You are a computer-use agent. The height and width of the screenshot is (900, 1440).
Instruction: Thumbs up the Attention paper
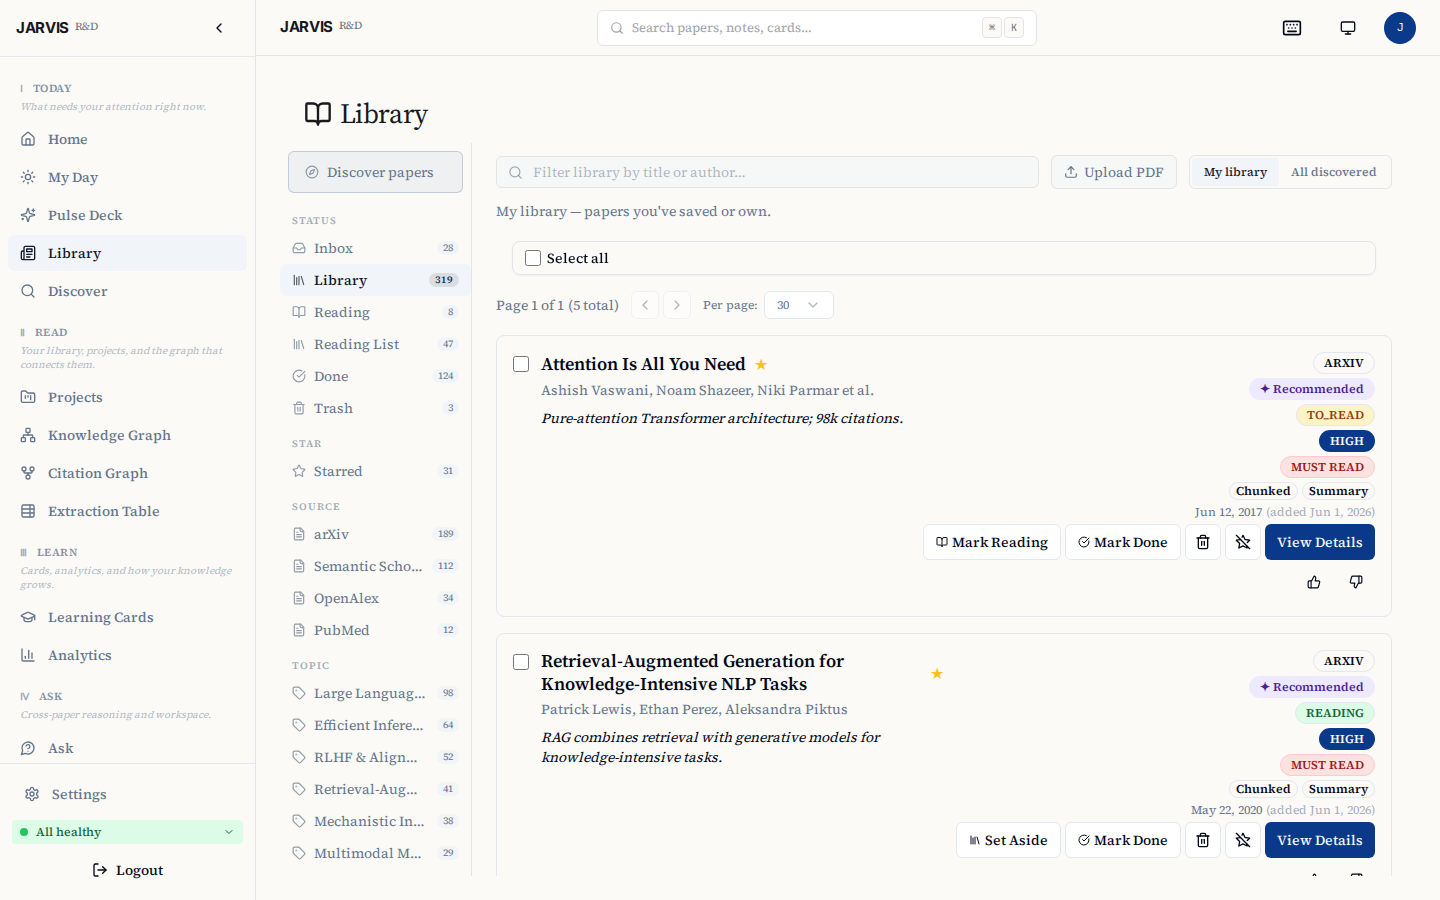tap(1314, 582)
